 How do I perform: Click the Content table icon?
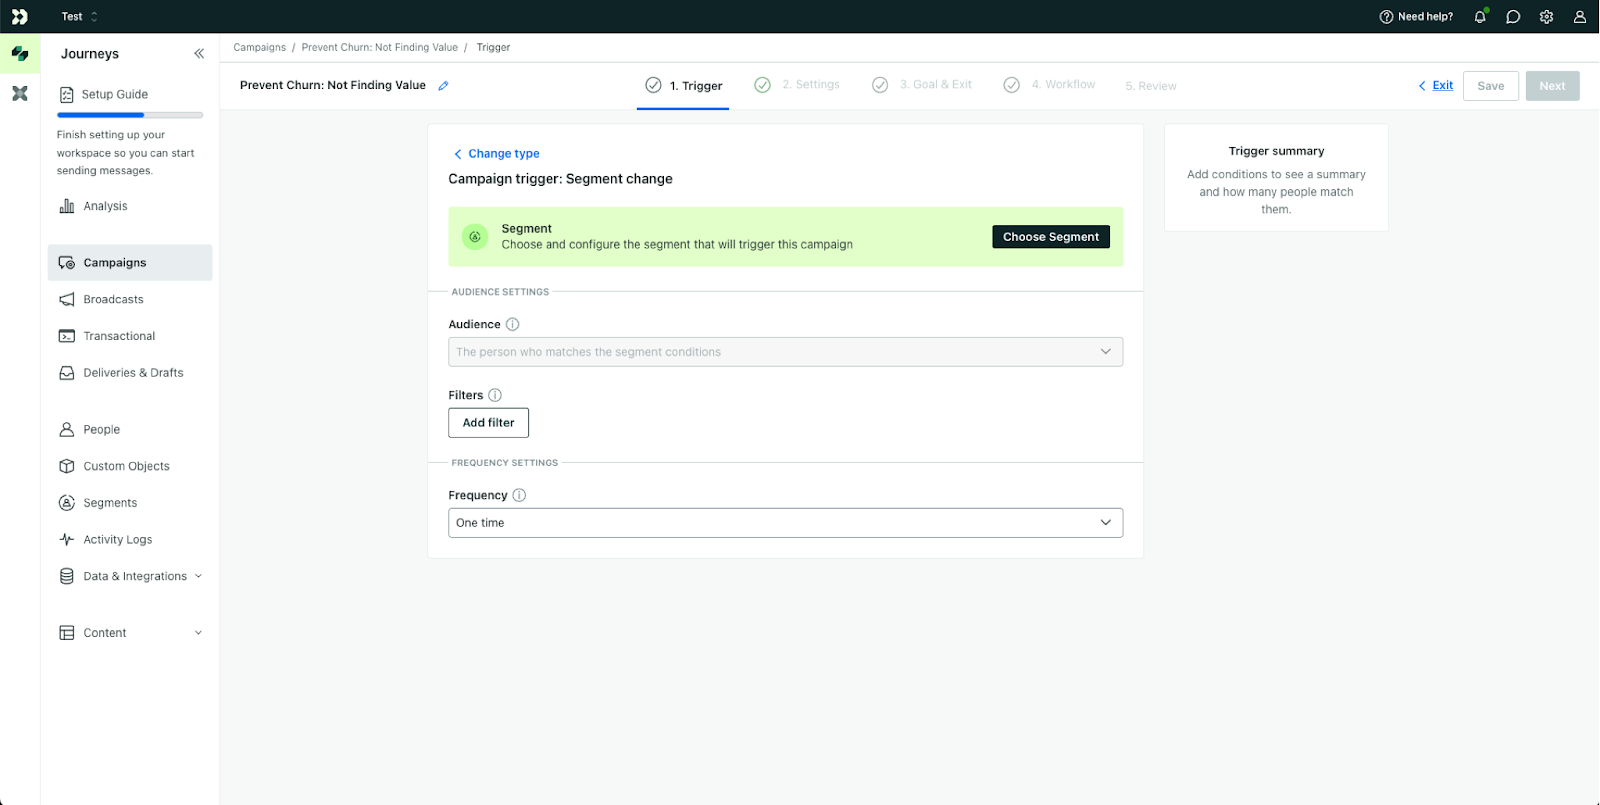coord(67,633)
